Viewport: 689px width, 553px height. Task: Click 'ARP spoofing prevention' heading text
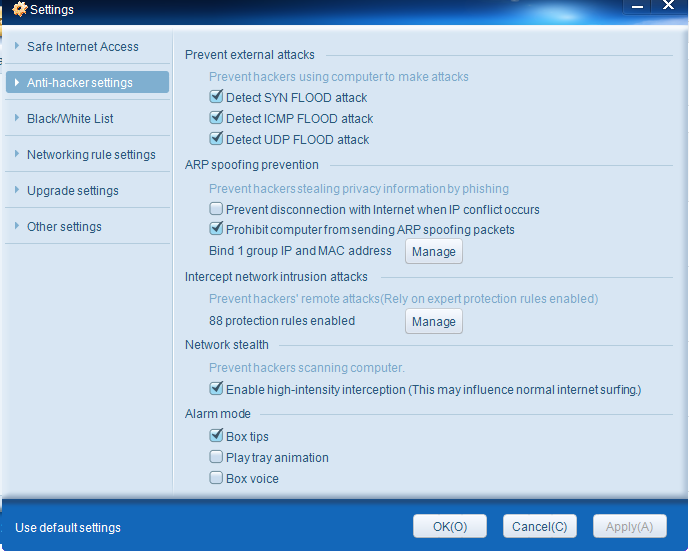(x=252, y=165)
